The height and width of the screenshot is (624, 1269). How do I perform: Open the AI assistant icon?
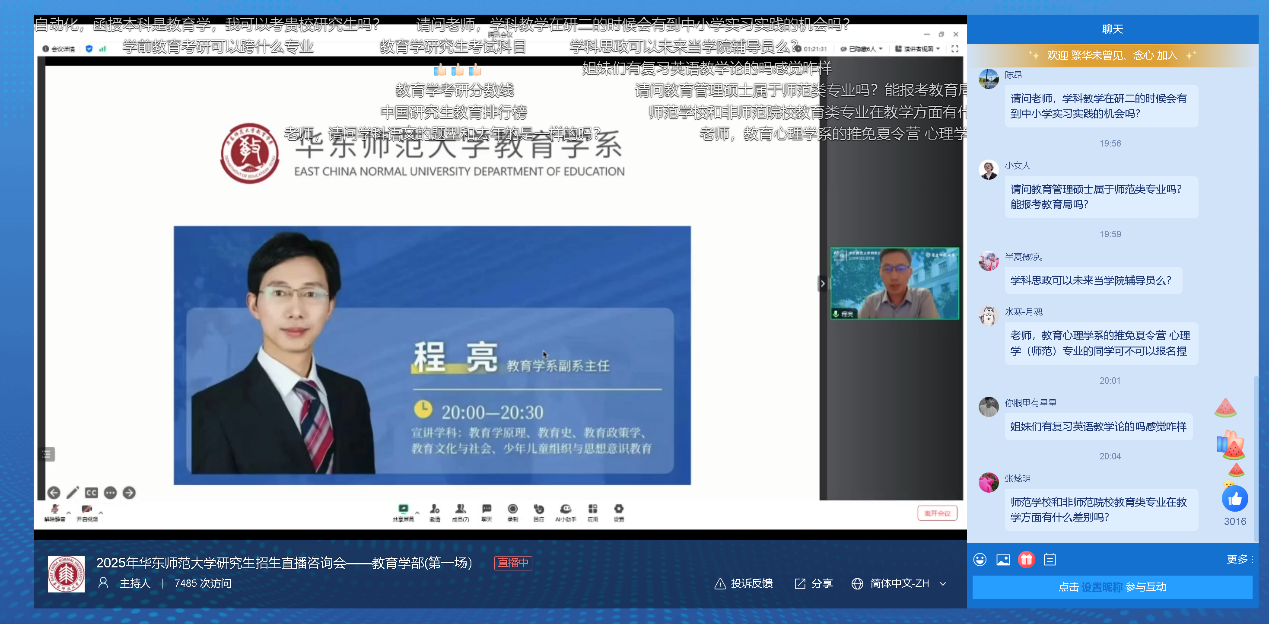coord(565,509)
